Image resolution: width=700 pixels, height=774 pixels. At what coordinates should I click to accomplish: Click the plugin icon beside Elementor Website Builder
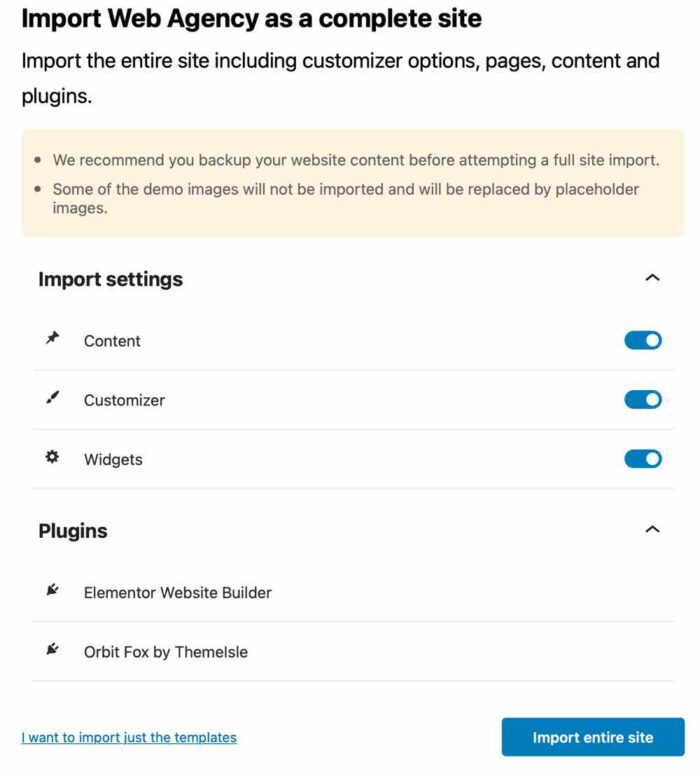click(53, 590)
